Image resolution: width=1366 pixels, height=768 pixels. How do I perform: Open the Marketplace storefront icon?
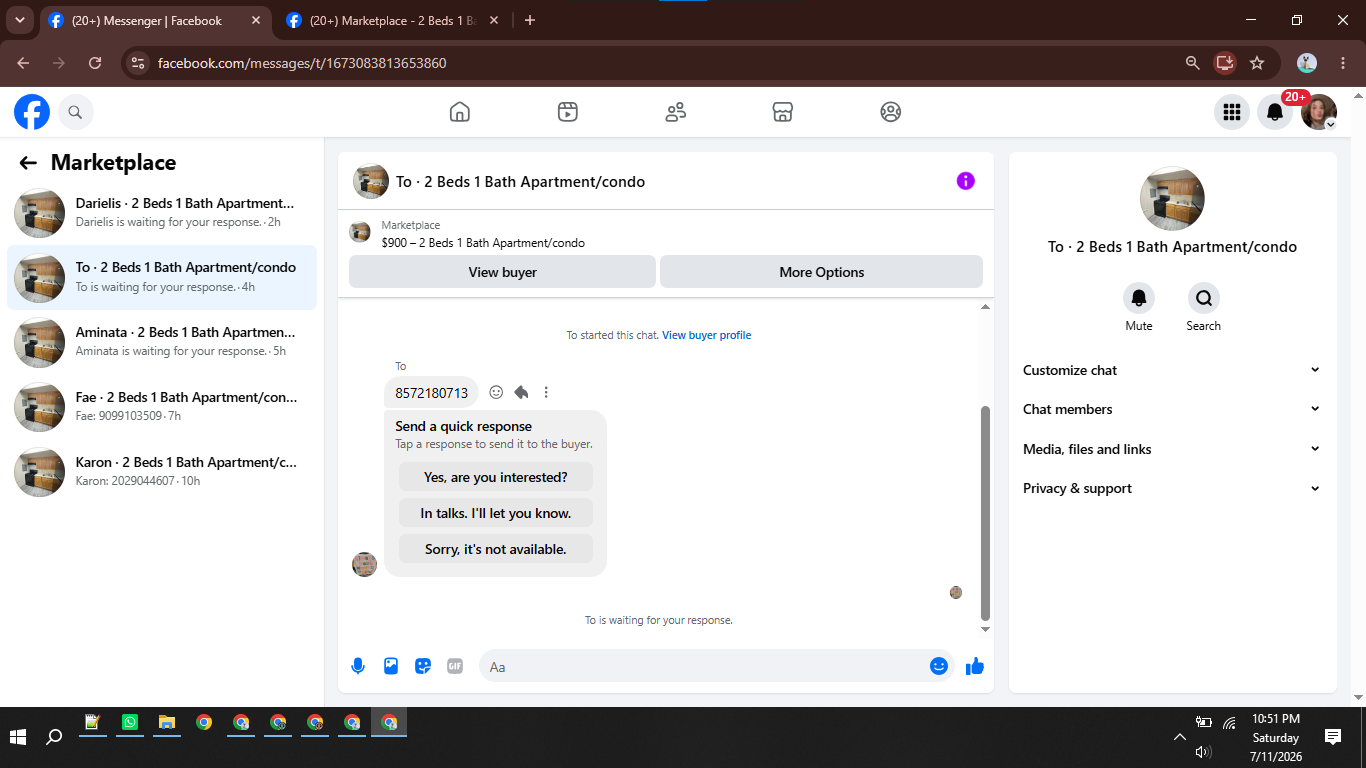click(783, 112)
